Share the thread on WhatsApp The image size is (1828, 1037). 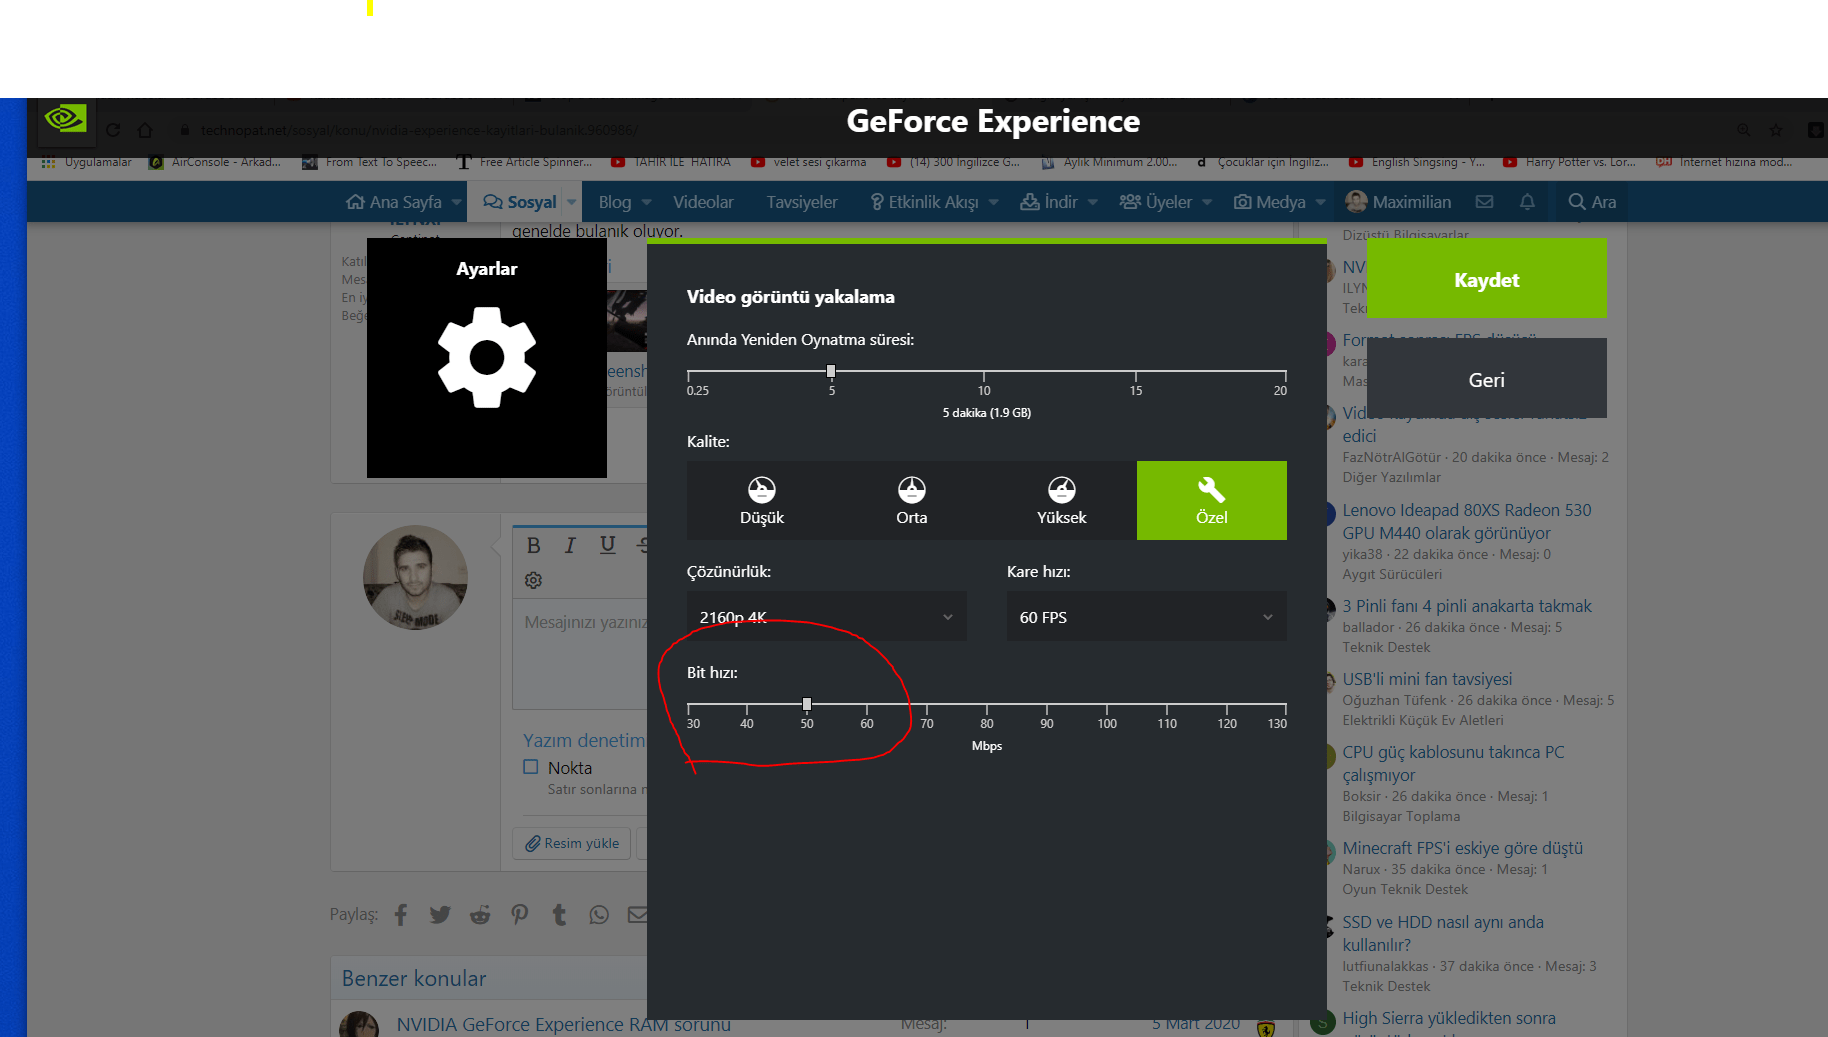click(599, 915)
